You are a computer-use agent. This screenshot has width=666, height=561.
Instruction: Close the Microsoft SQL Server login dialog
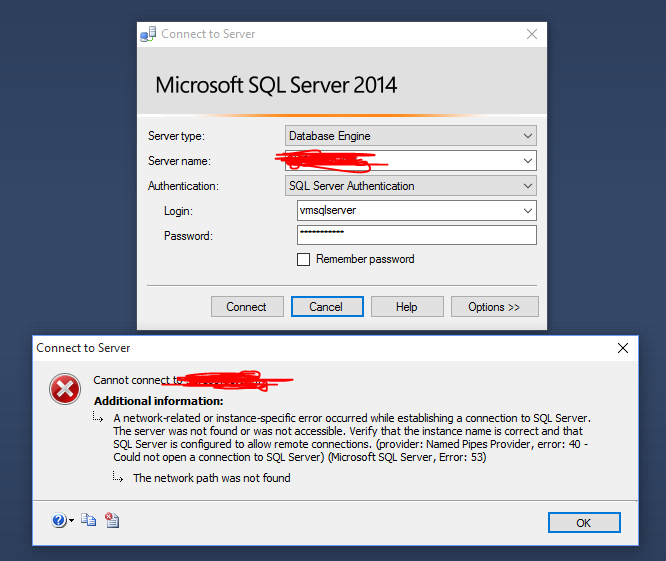tap(532, 34)
